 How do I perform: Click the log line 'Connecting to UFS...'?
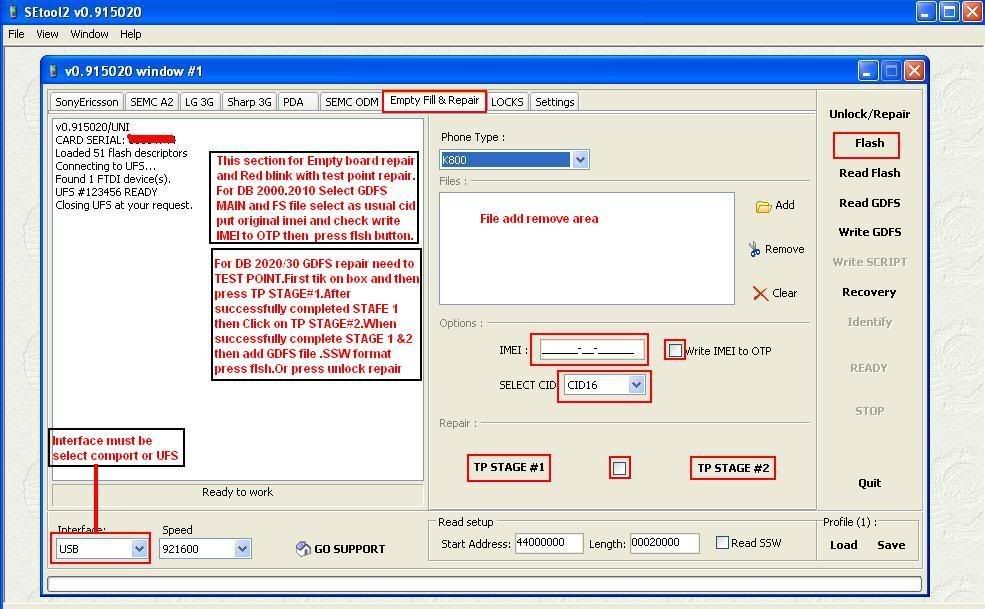106,166
